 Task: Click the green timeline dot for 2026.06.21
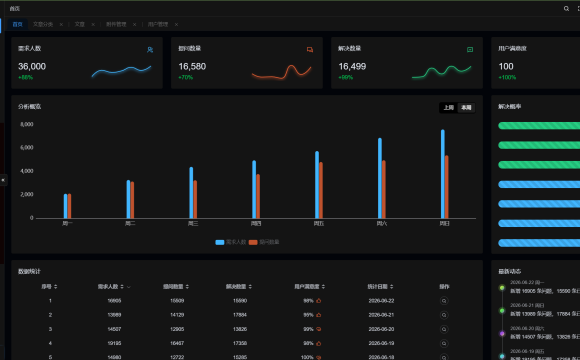(x=502, y=310)
